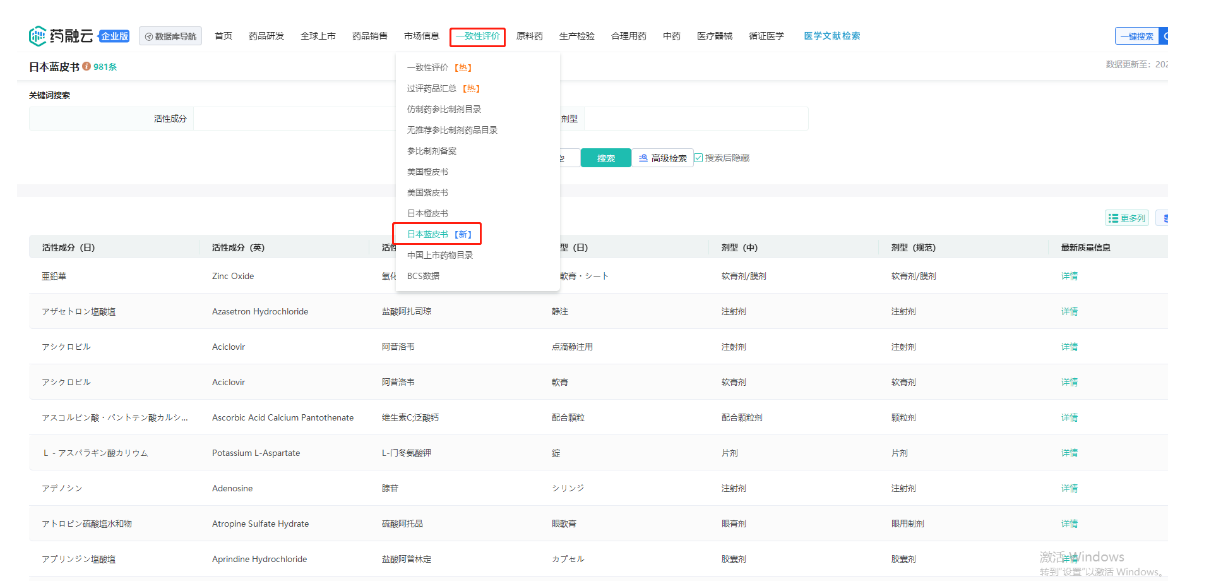Screen dimensions: 1209x587
Task: Open the 全球上市 navigation menu
Action: point(318,36)
